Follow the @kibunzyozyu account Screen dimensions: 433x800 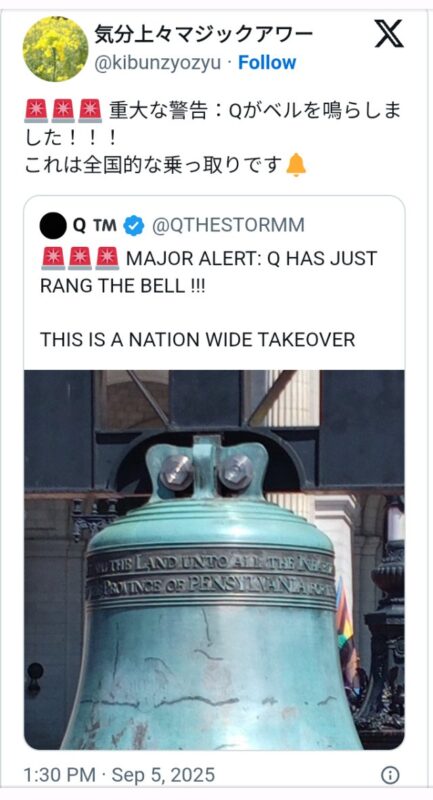pos(267,63)
